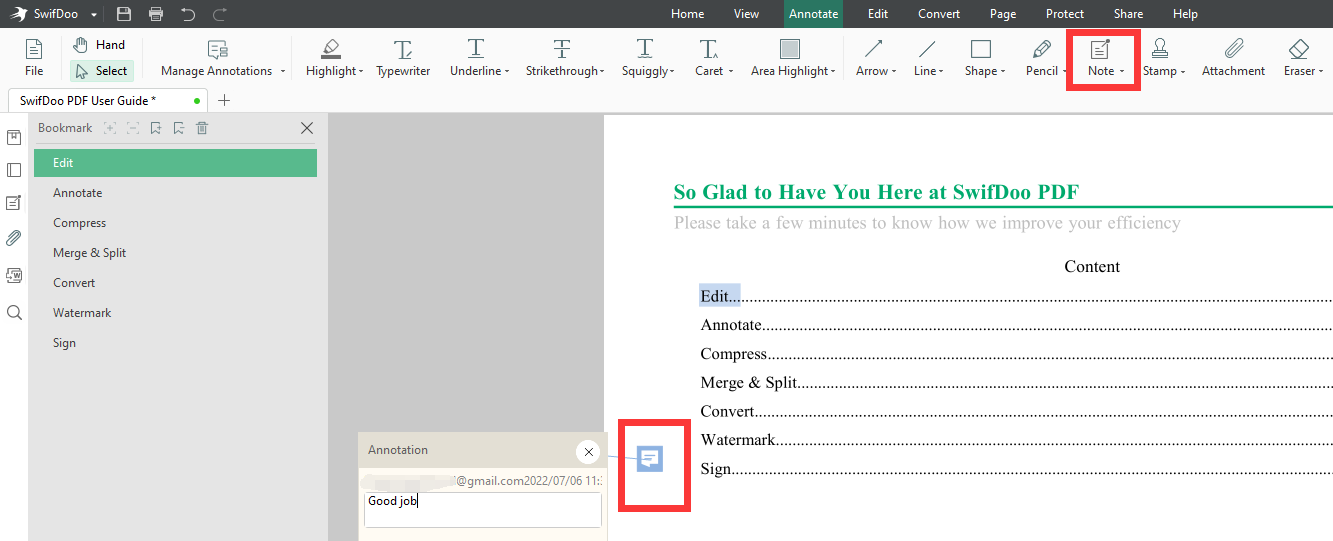Screen dimensions: 1333x541
Task: Add a new tab with plus button
Action: (224, 100)
